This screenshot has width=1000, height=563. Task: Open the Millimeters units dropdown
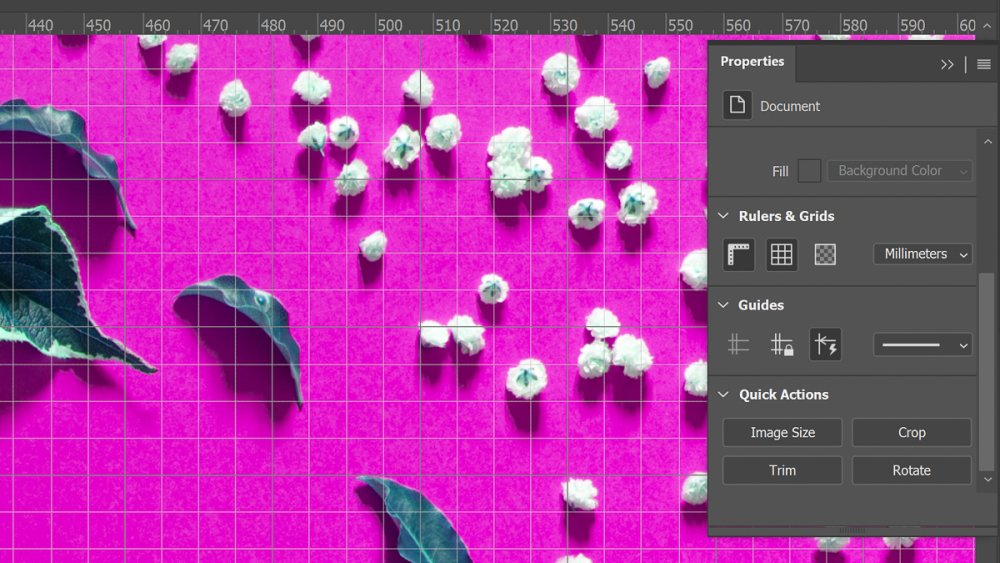[923, 254]
